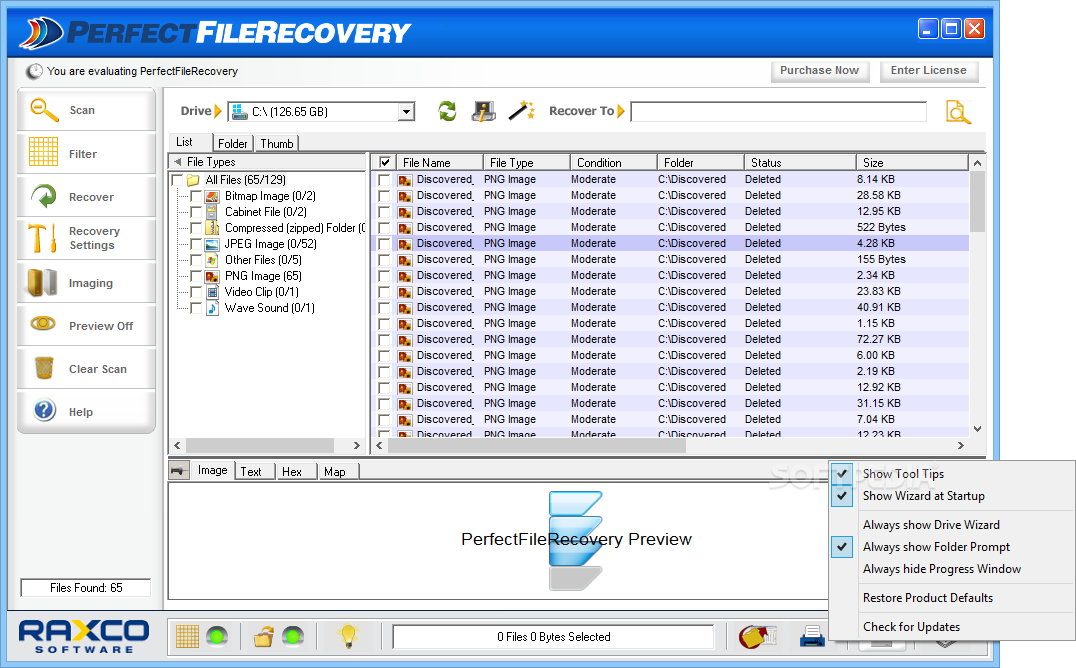Click the Wave Sound file type icon

[213, 308]
